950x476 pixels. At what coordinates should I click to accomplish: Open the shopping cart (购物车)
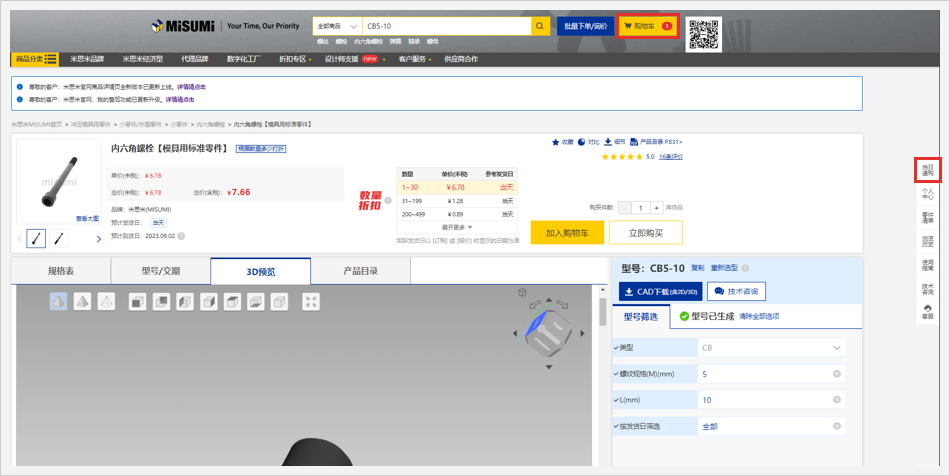(x=648, y=26)
